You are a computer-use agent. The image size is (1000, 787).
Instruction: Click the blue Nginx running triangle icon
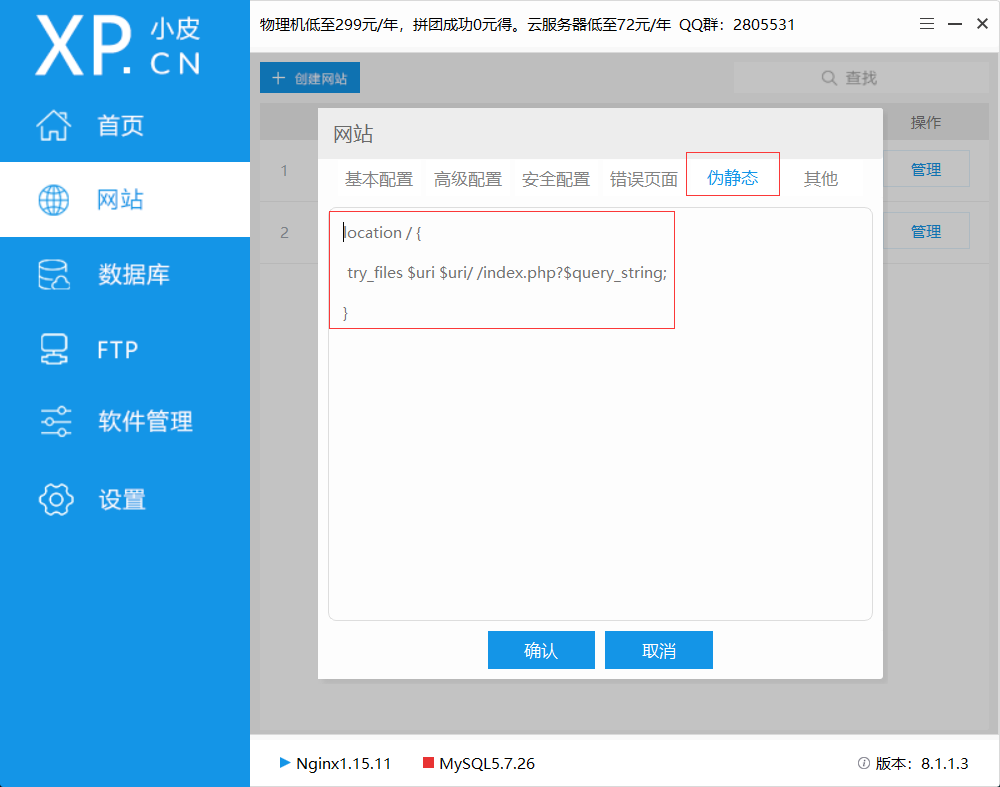pos(285,763)
